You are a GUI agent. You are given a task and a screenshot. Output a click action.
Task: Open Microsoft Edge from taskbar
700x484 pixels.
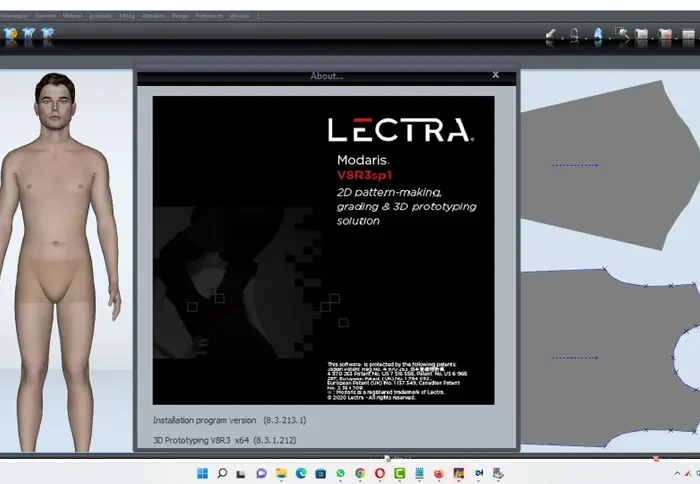click(x=301, y=473)
